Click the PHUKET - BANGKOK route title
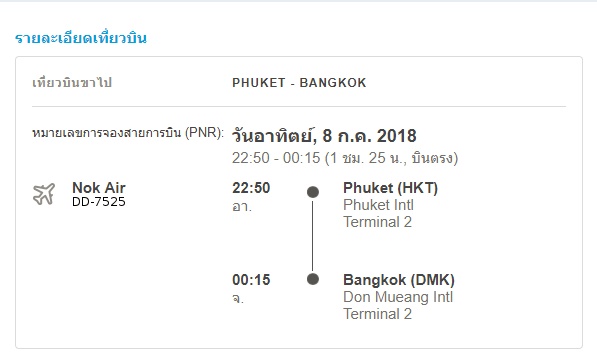 299,83
